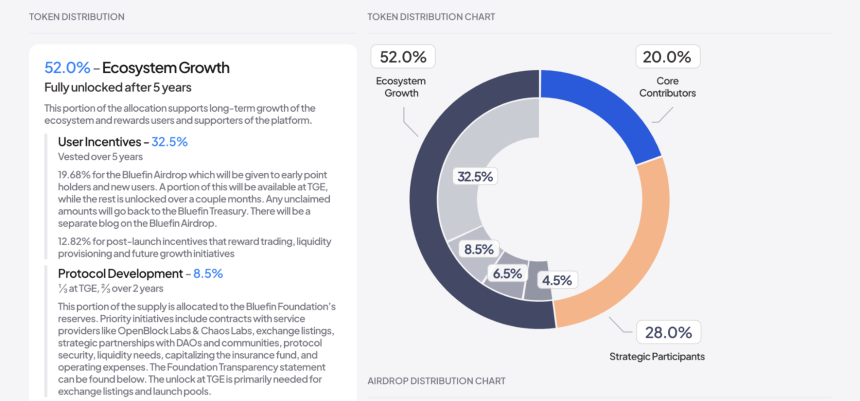Image resolution: width=860 pixels, height=401 pixels.
Task: Select the Token Distribution section header
Action: 77,17
